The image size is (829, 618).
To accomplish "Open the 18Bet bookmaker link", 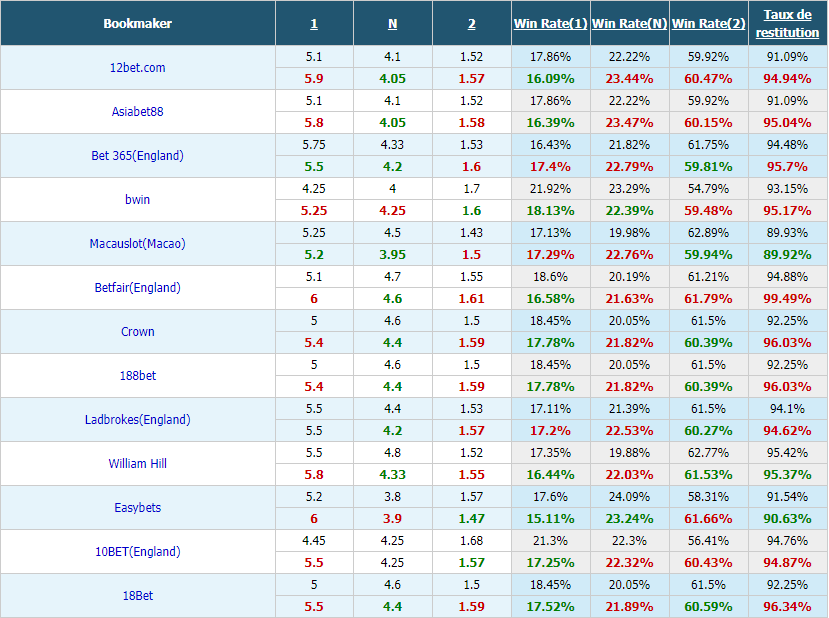I will pos(137,595).
